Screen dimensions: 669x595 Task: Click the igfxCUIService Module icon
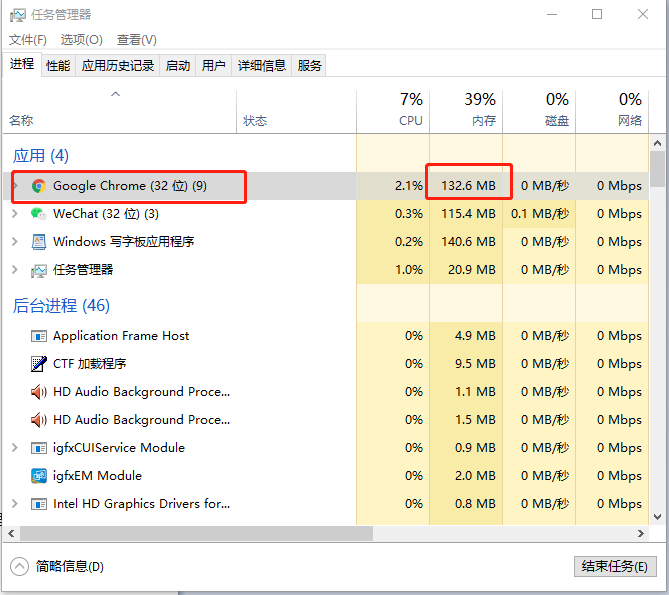click(x=39, y=448)
